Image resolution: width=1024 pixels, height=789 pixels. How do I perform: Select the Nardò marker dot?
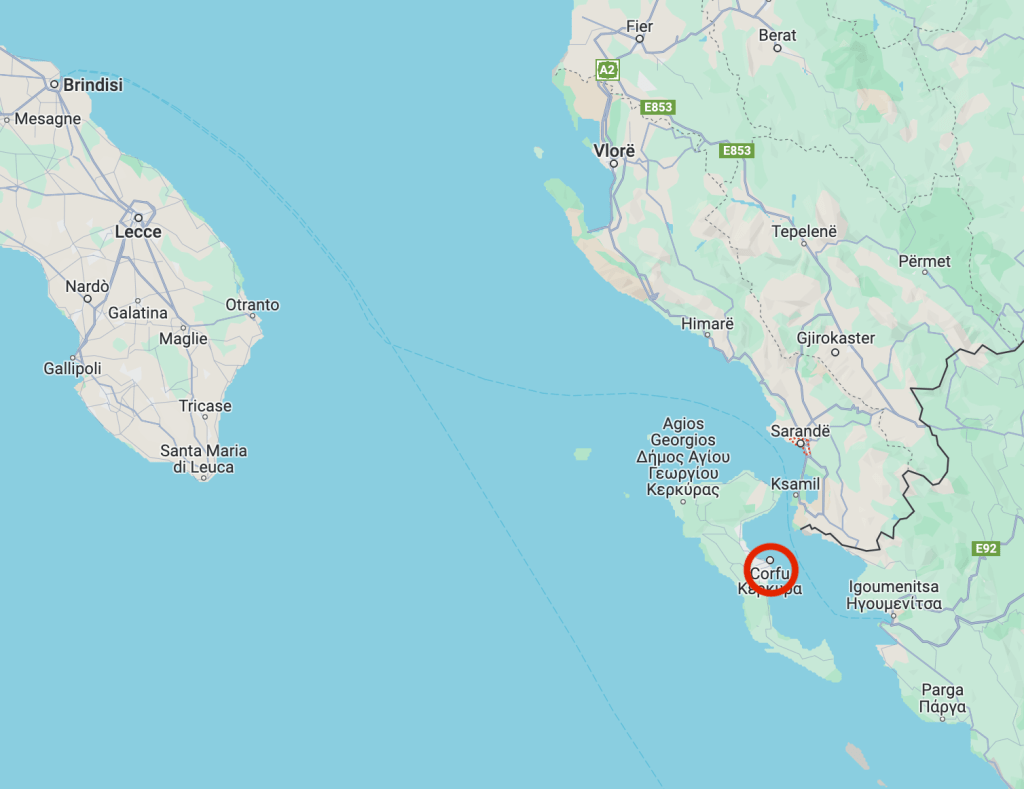point(88,298)
